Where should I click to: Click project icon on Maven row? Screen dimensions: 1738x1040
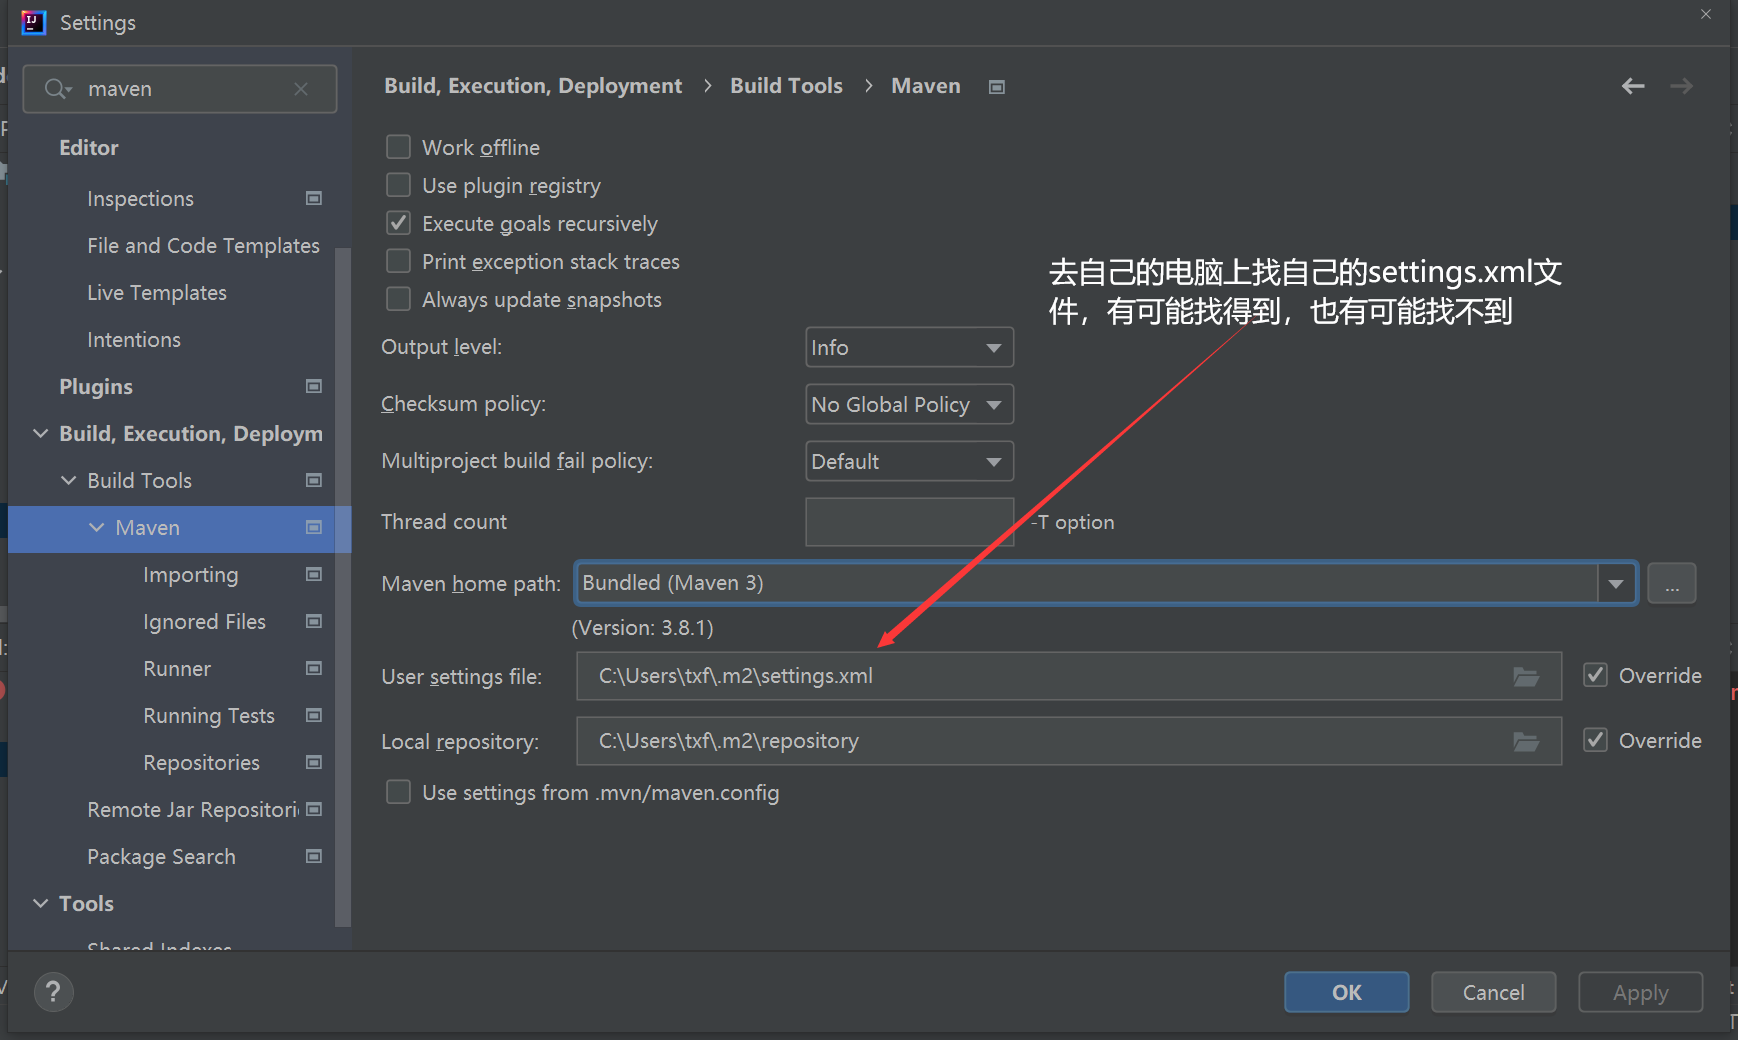[x=314, y=527]
